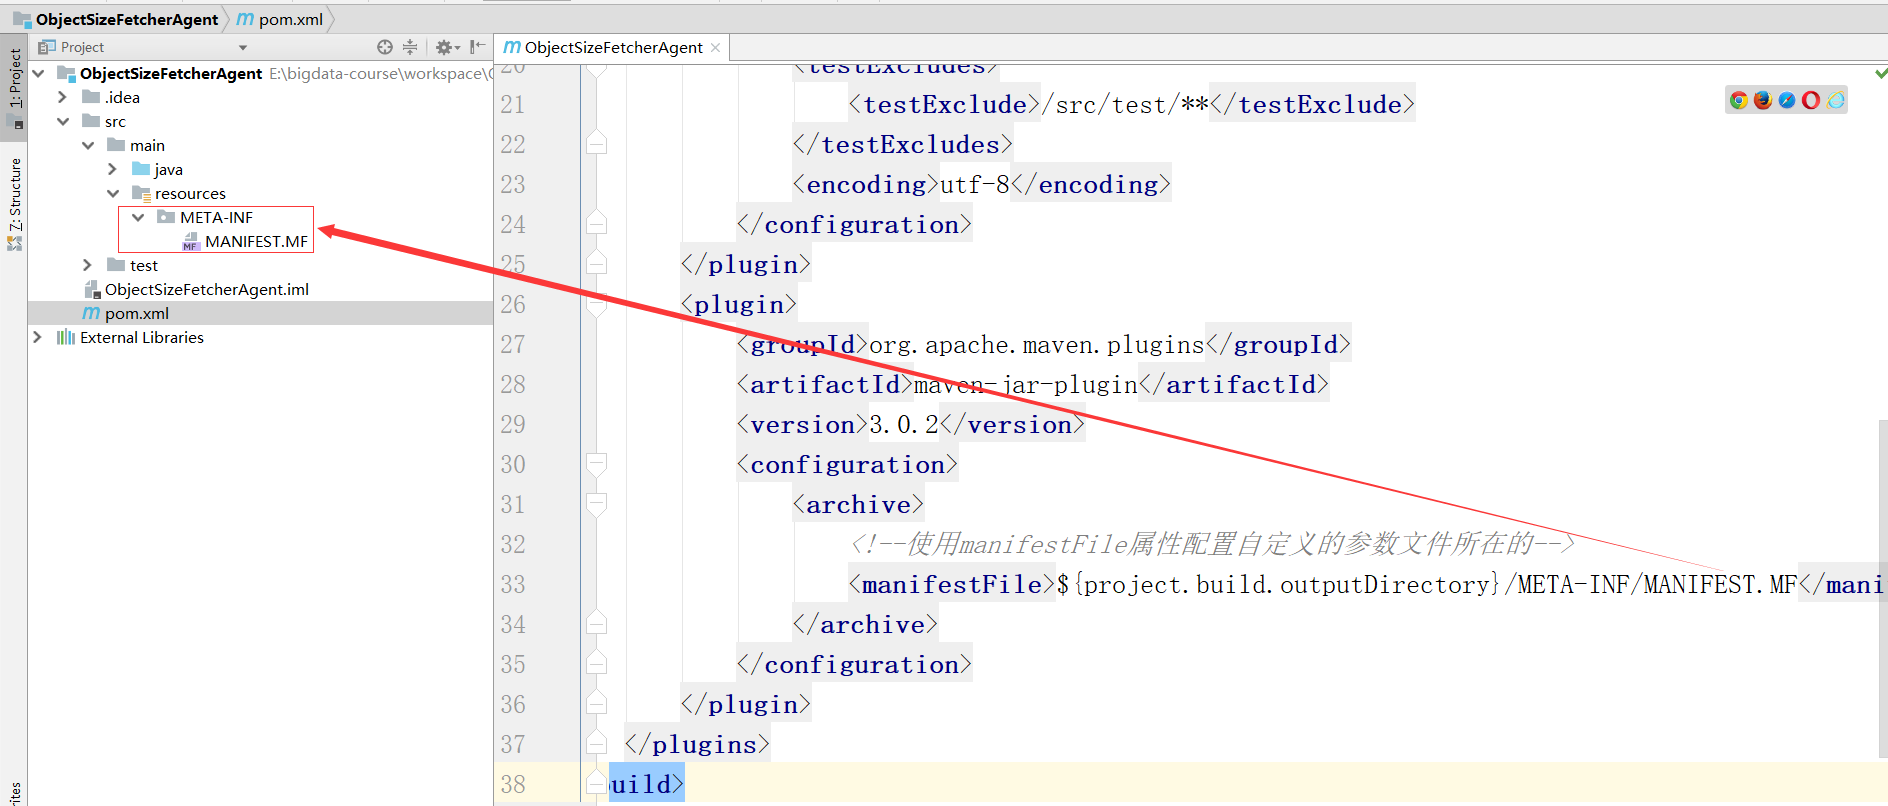1888x806 pixels.
Task: Click the collapse all icon in Project panel
Action: [410, 47]
